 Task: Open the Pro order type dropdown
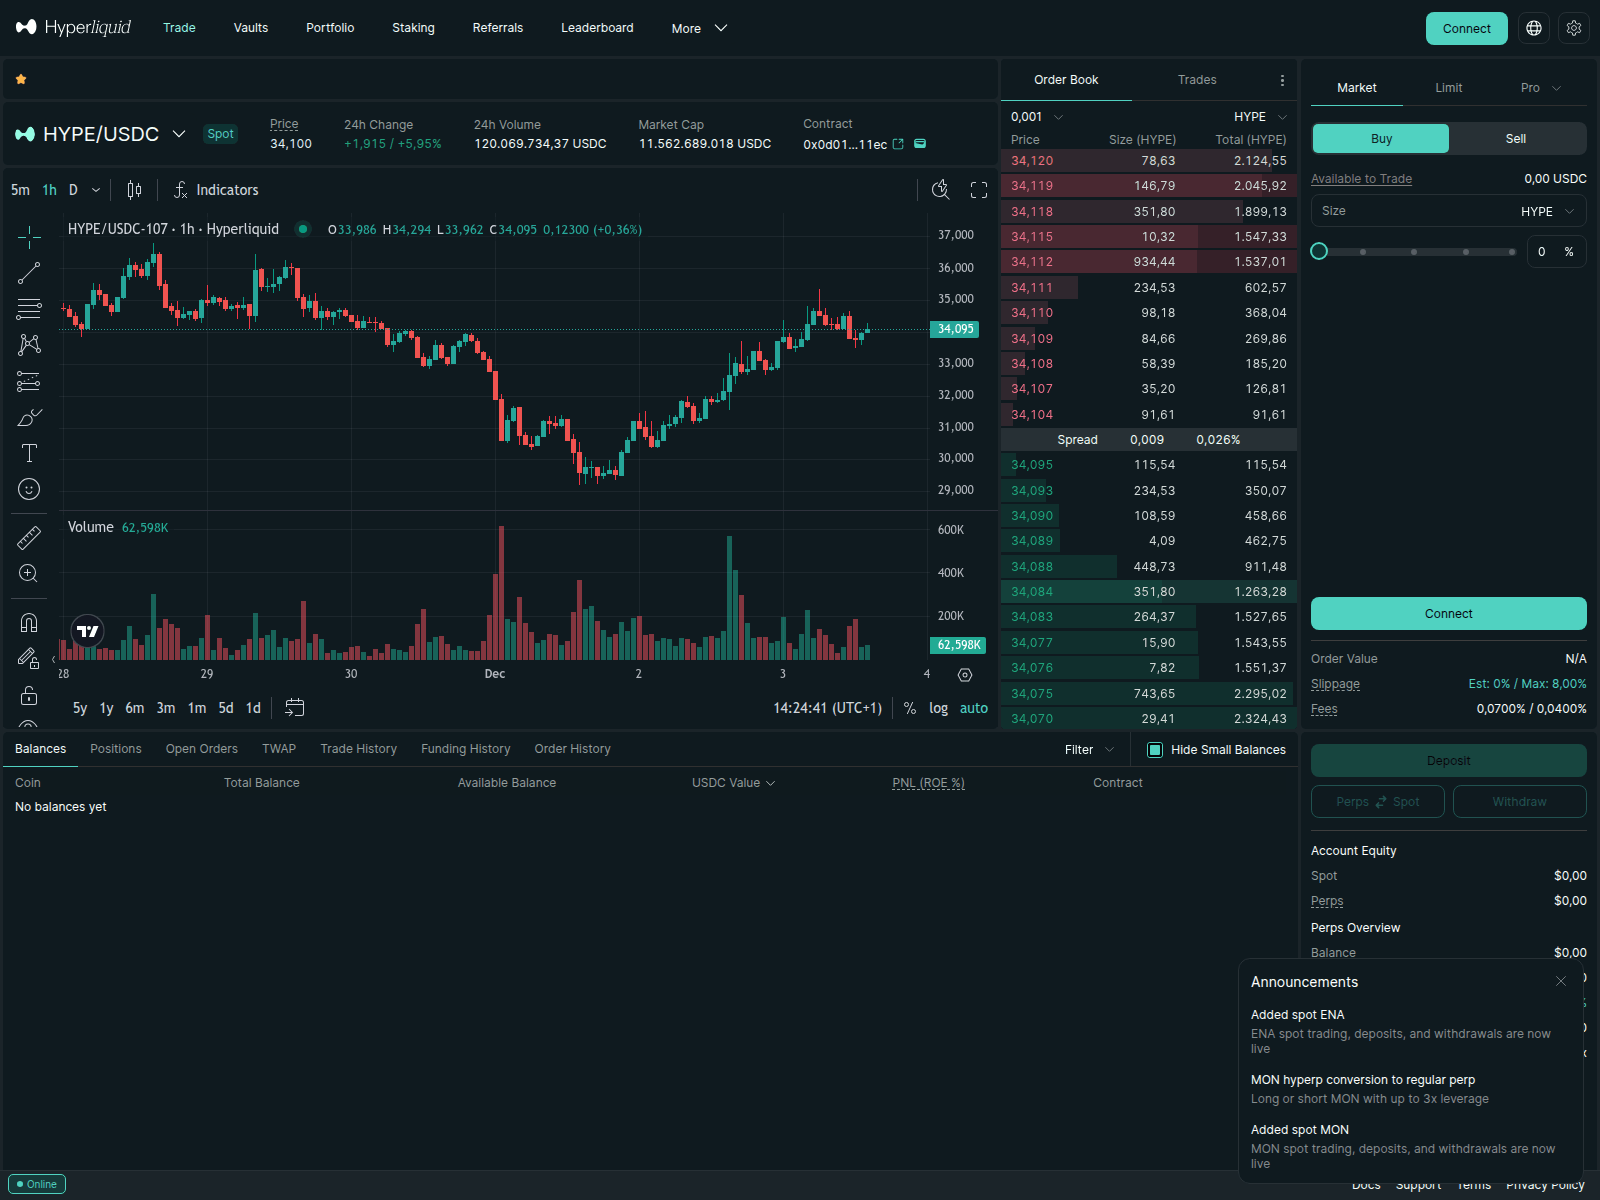pos(1541,88)
